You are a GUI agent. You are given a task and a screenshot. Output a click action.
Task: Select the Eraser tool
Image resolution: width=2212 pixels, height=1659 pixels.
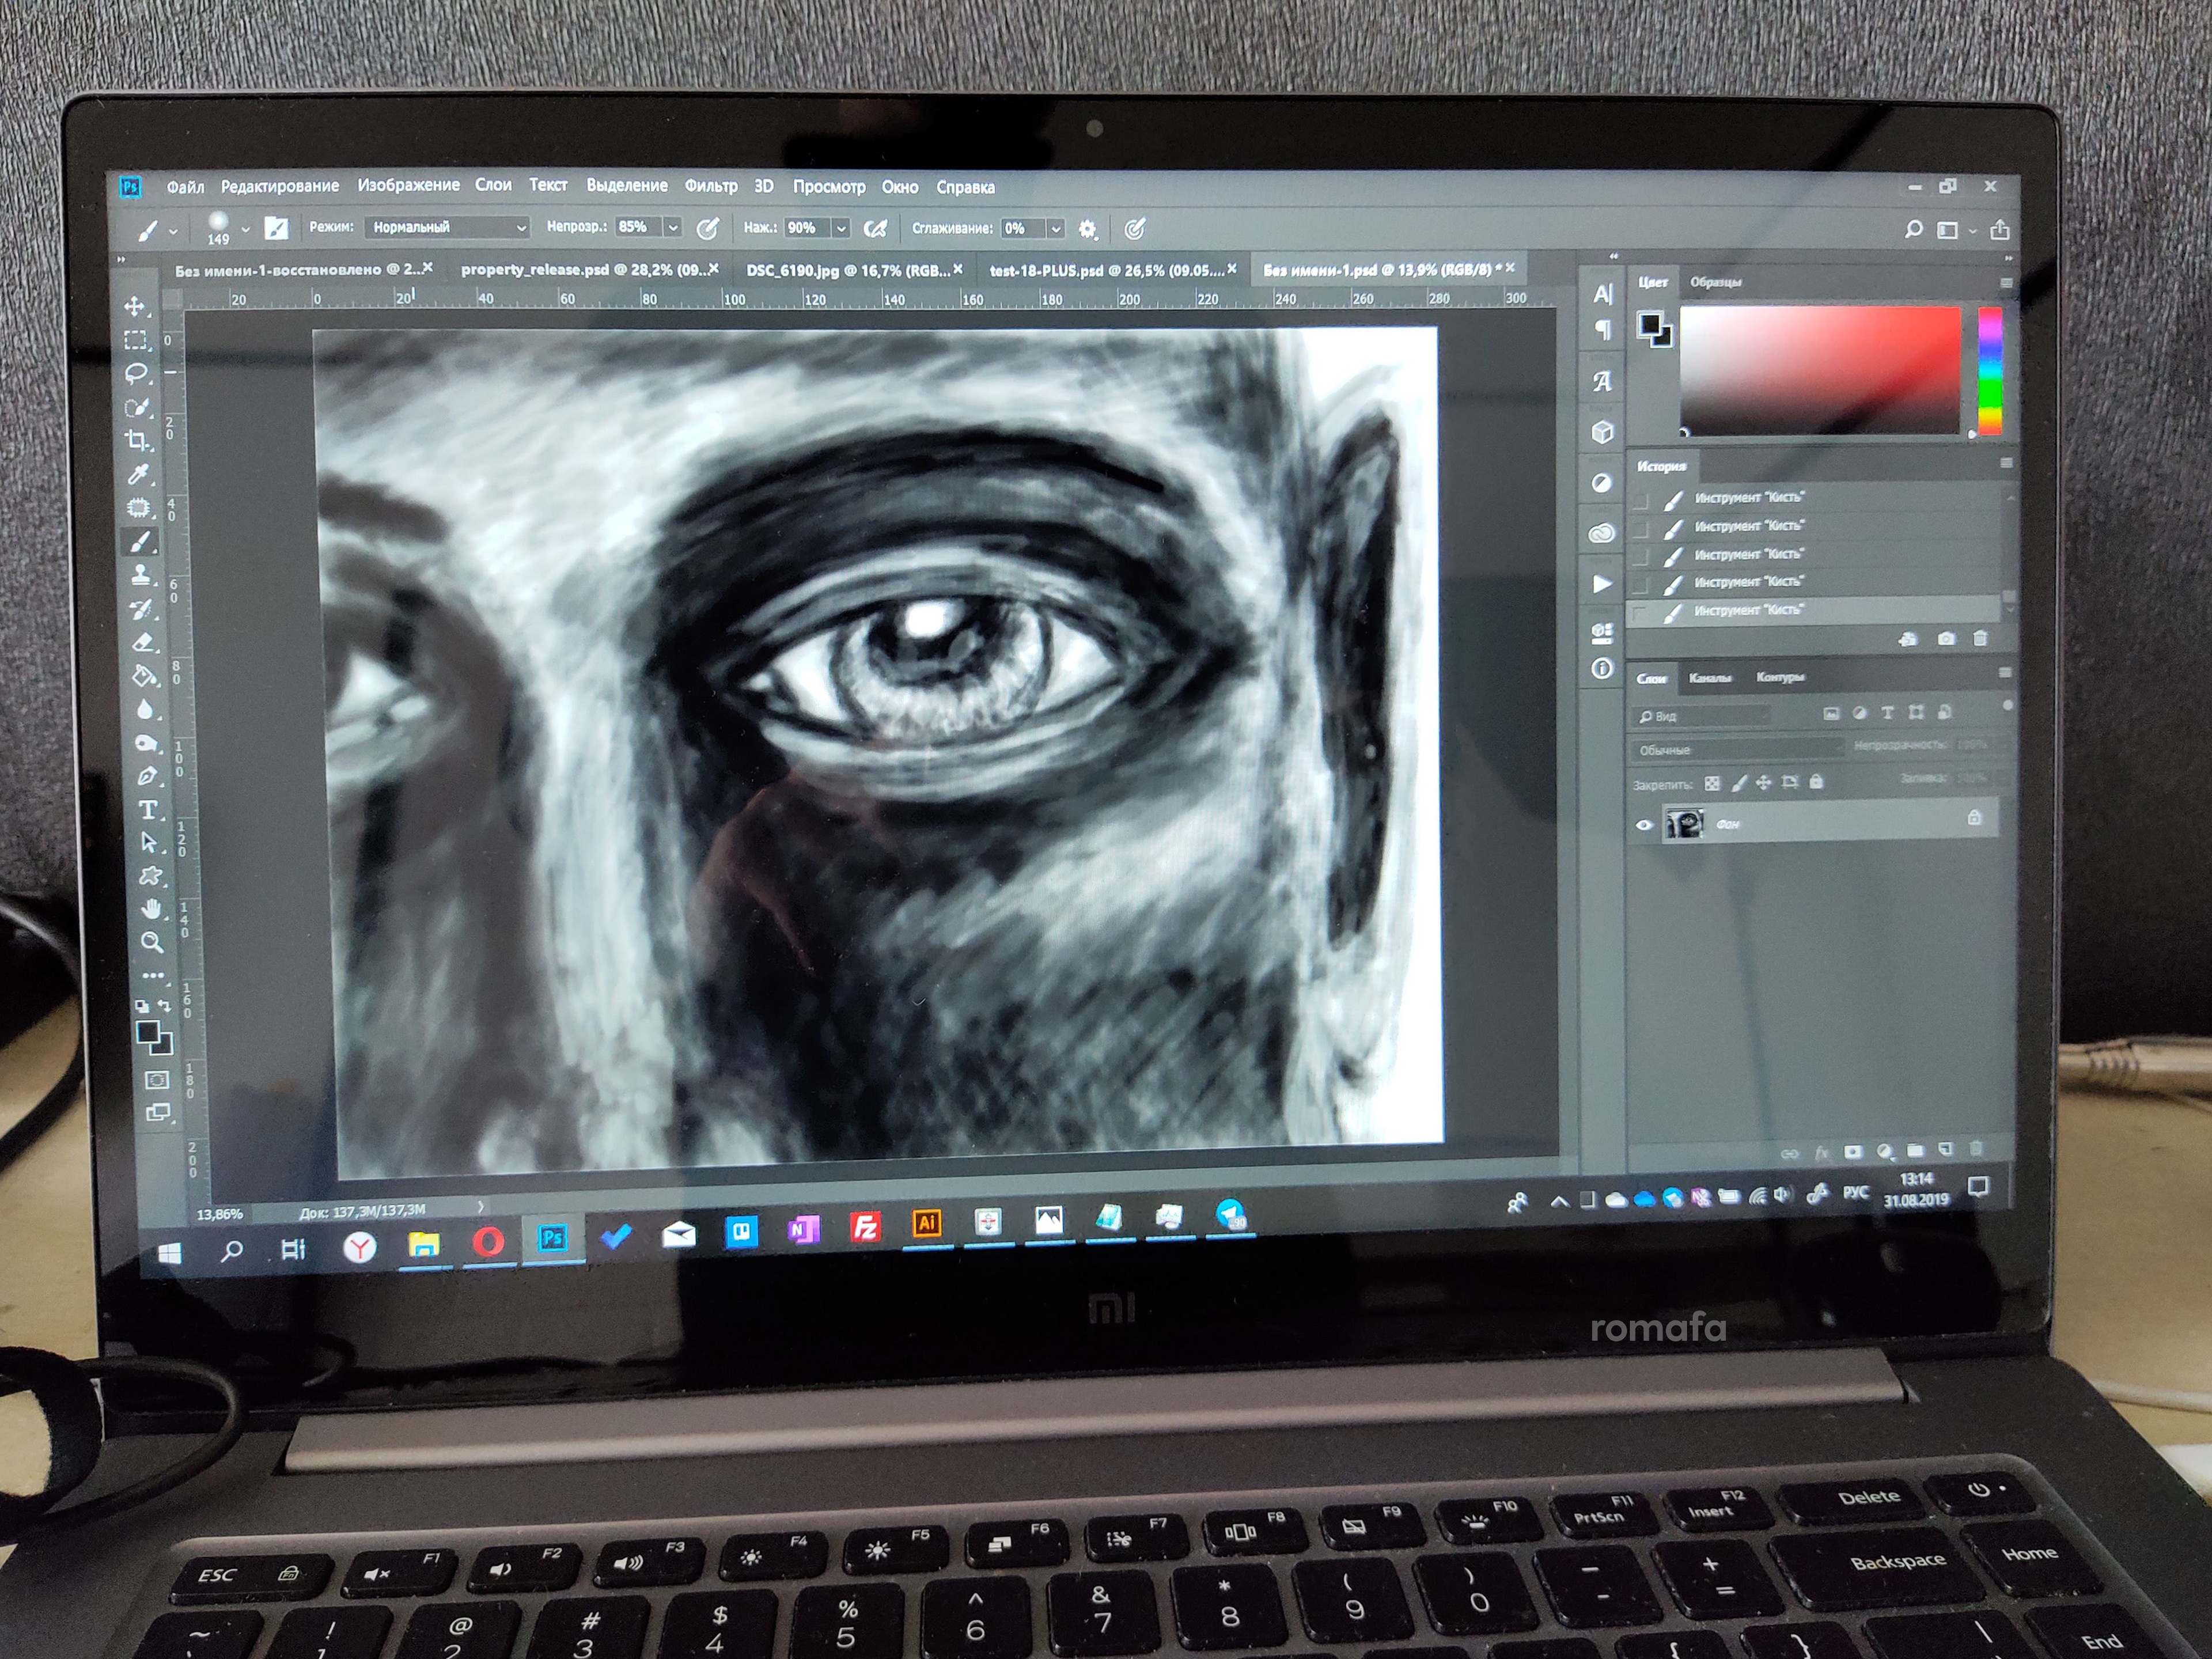[143, 642]
